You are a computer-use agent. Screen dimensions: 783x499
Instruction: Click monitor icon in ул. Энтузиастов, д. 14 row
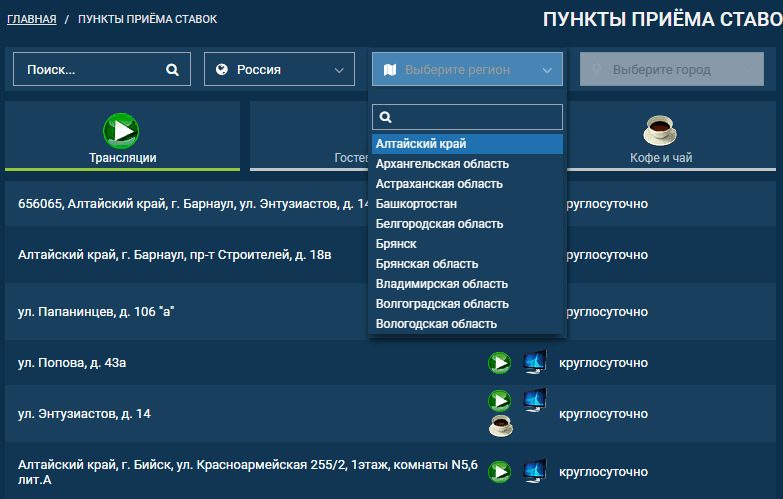[x=535, y=400]
